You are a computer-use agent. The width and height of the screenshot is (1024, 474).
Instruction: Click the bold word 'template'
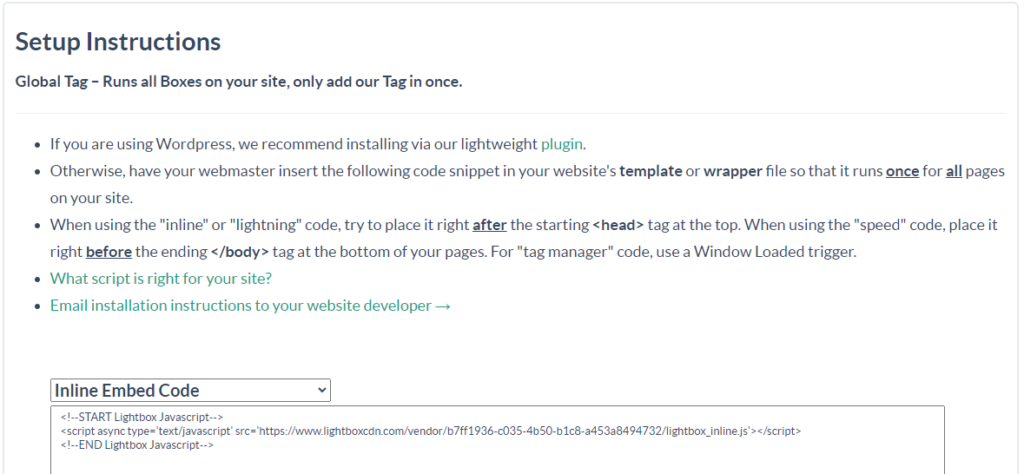[651, 171]
